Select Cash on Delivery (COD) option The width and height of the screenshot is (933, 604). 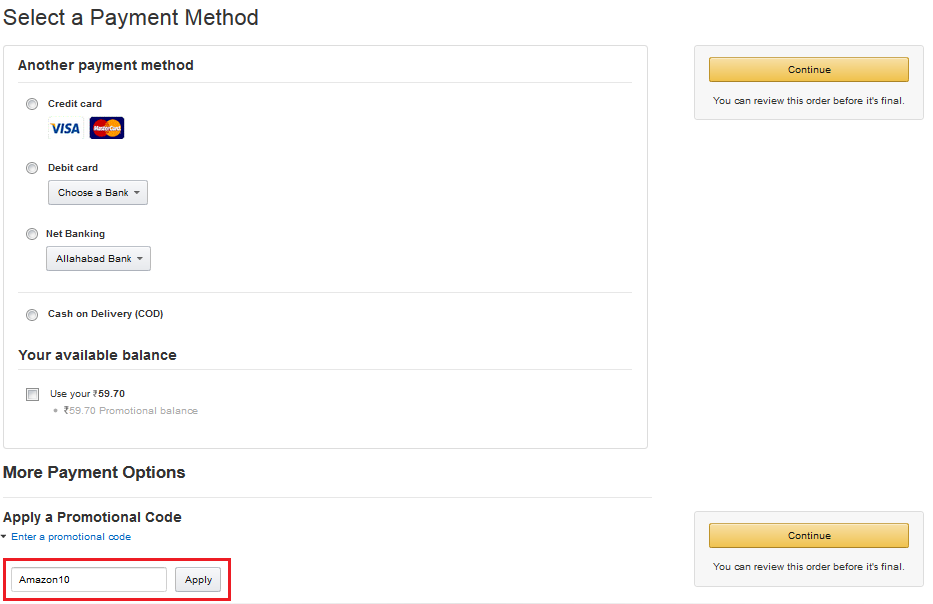point(32,315)
